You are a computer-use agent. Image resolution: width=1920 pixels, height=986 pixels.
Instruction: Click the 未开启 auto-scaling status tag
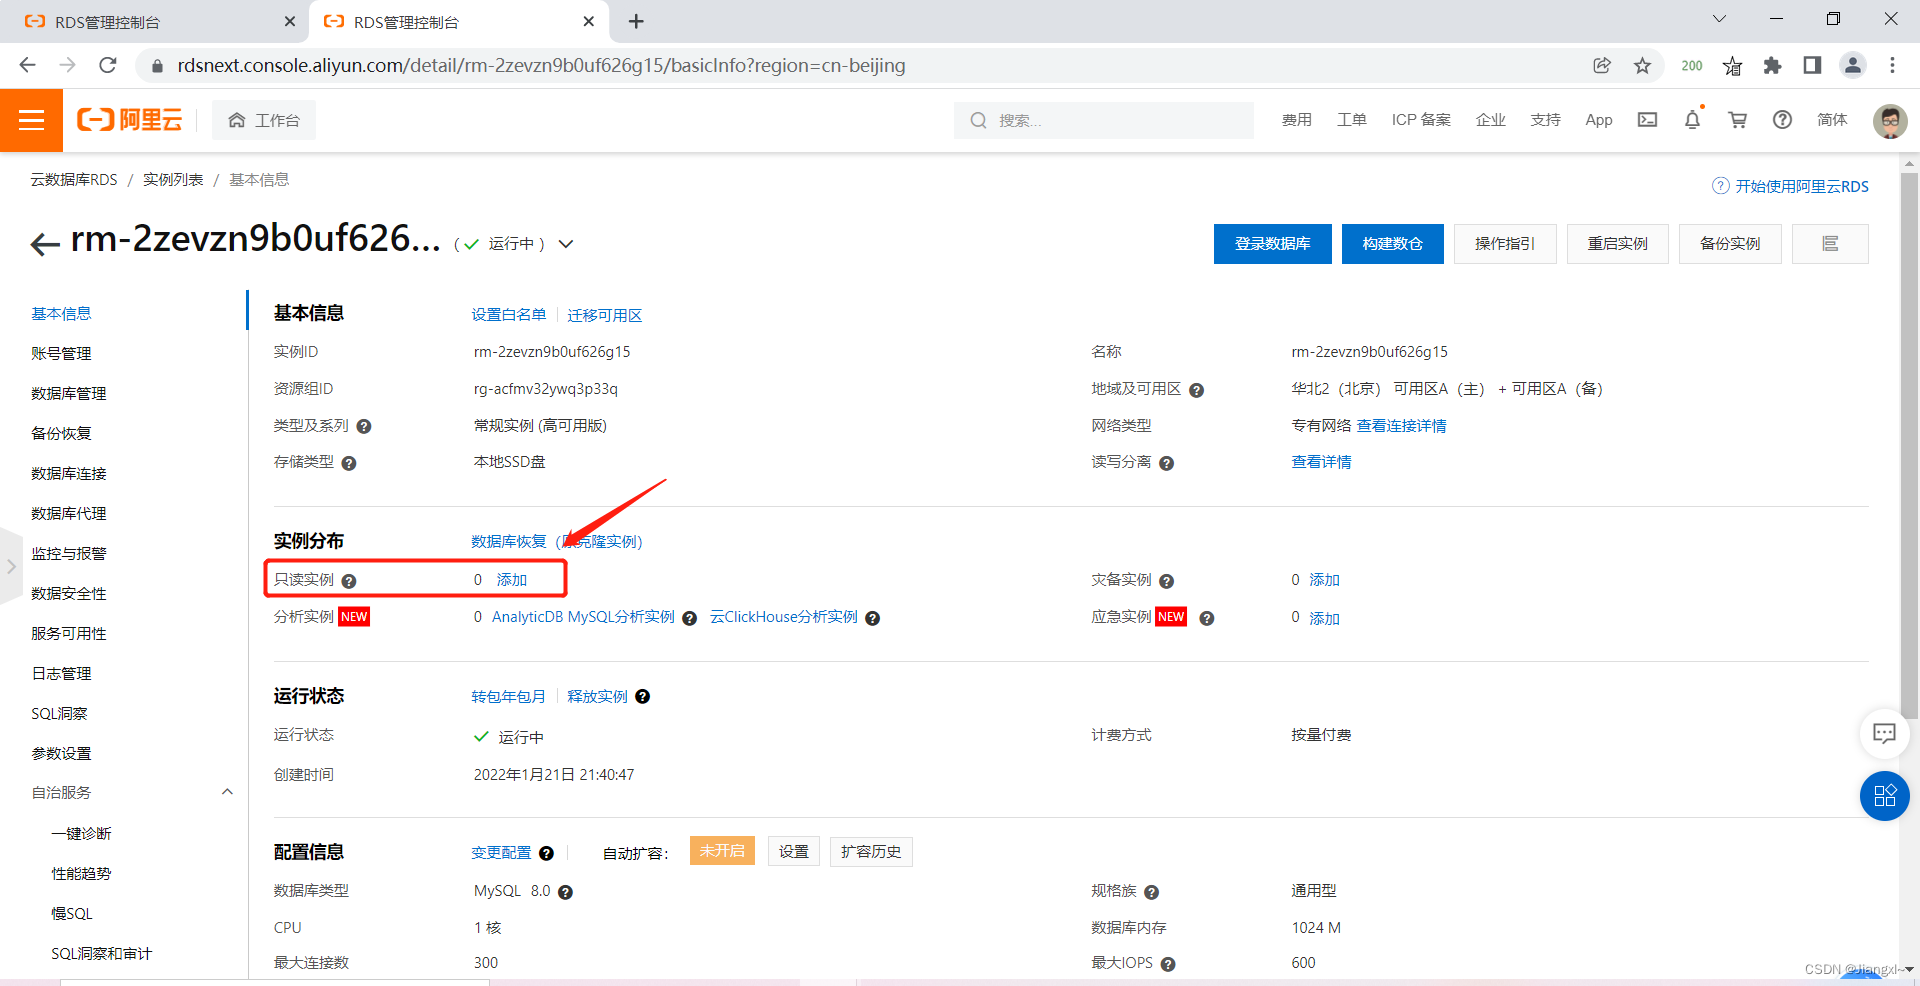722,851
